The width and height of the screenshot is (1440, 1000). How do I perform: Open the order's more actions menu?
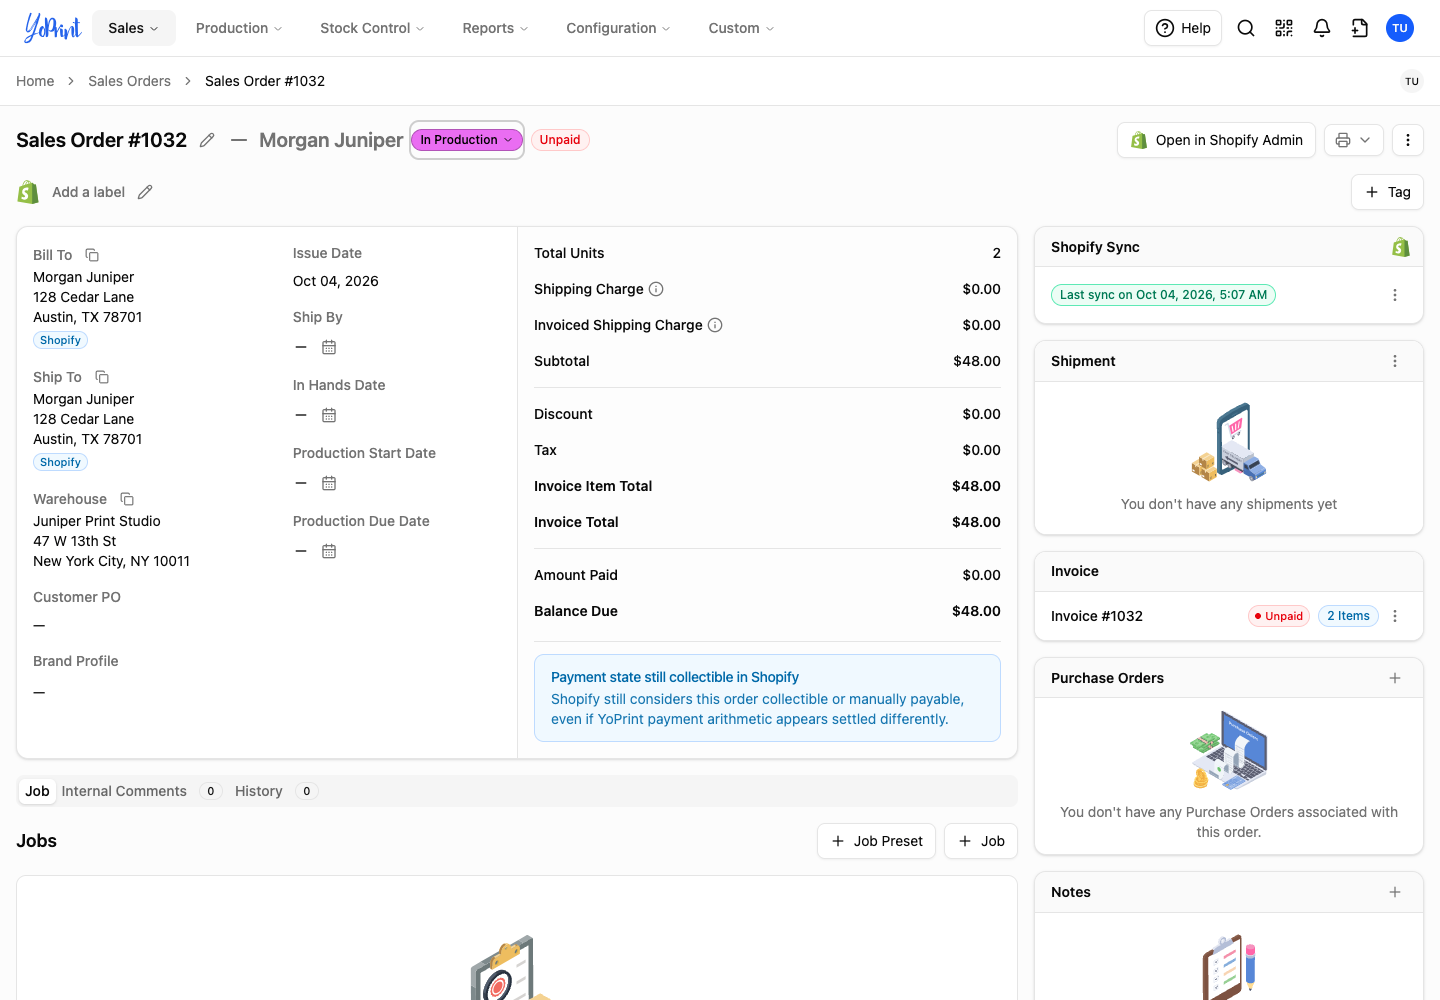click(1408, 140)
